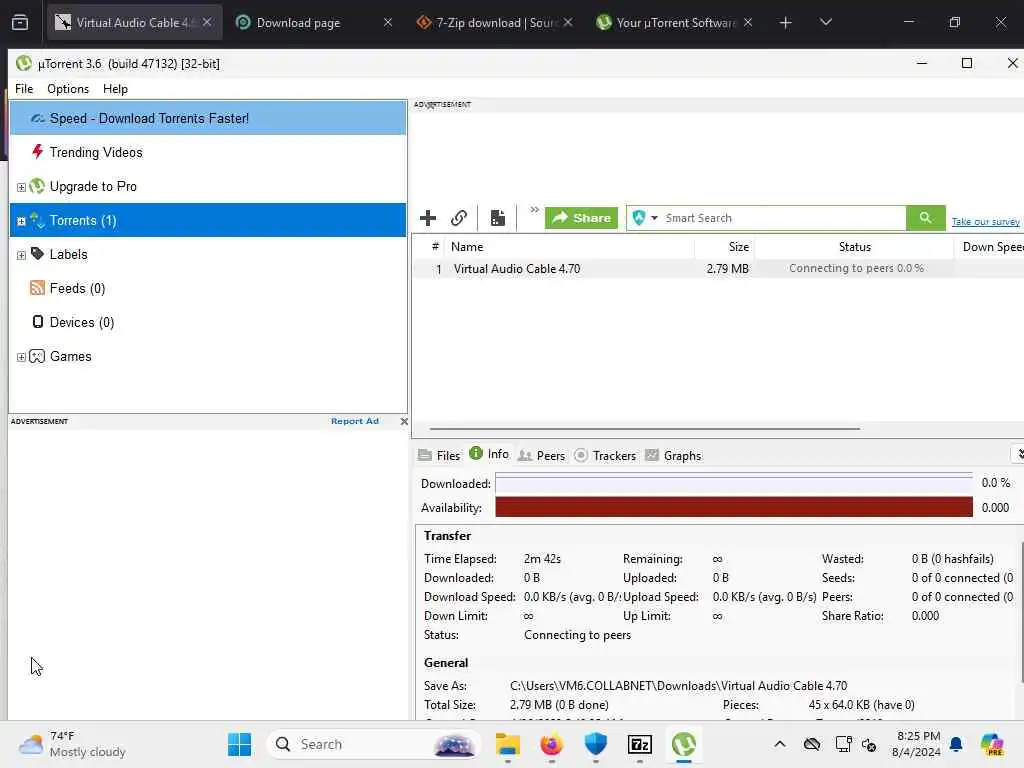Switch to the Info tab

pos(489,454)
